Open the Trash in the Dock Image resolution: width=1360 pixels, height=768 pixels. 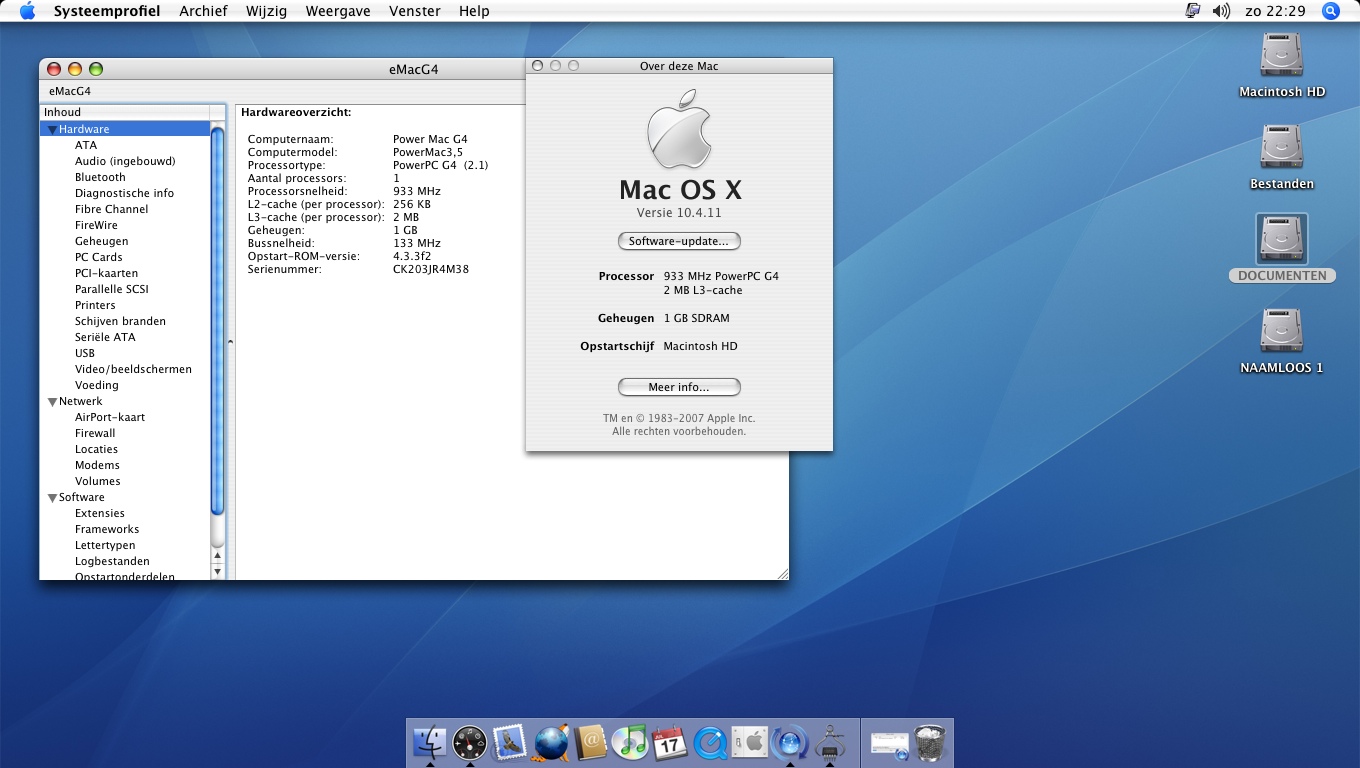(930, 743)
